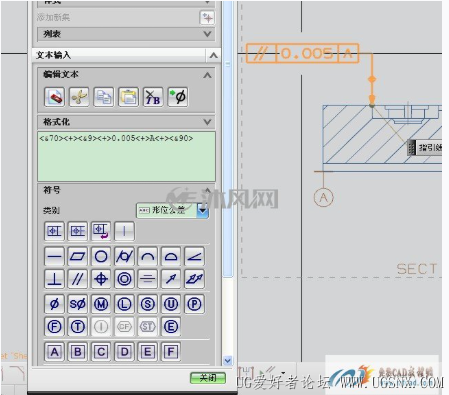Insert datum letter B
The image size is (449, 395).
[x=78, y=352]
